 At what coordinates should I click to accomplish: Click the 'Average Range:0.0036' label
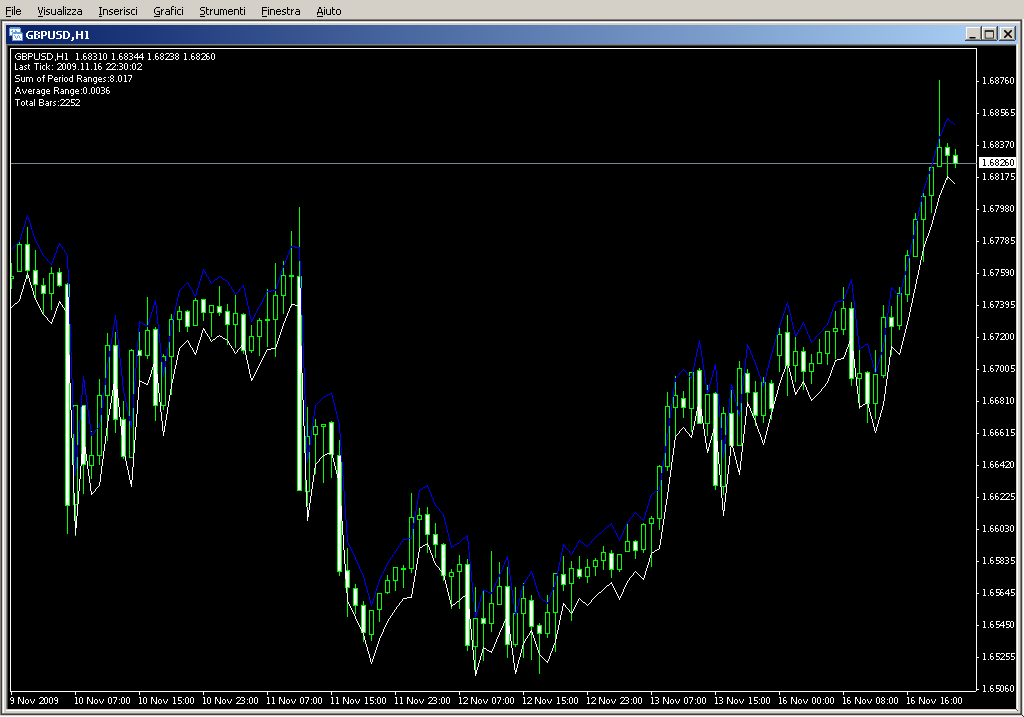click(x=62, y=91)
